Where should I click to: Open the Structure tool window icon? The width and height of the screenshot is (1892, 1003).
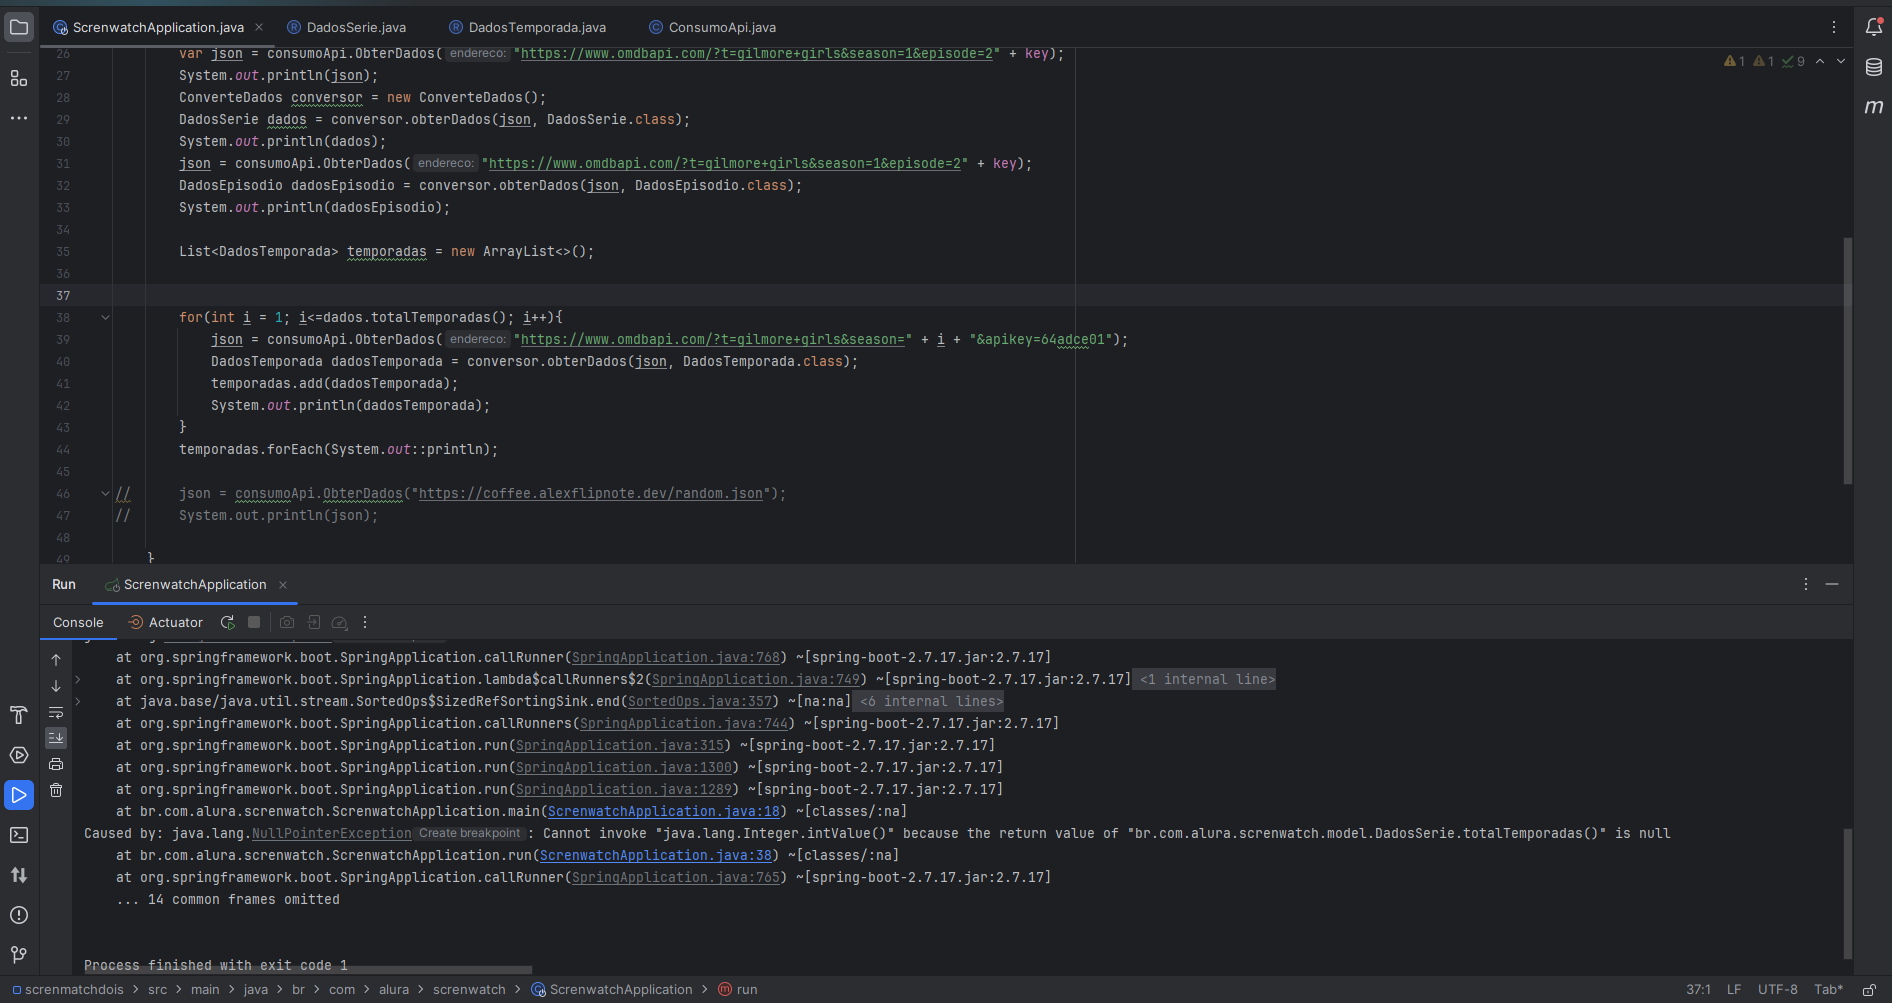pyautogui.click(x=19, y=78)
